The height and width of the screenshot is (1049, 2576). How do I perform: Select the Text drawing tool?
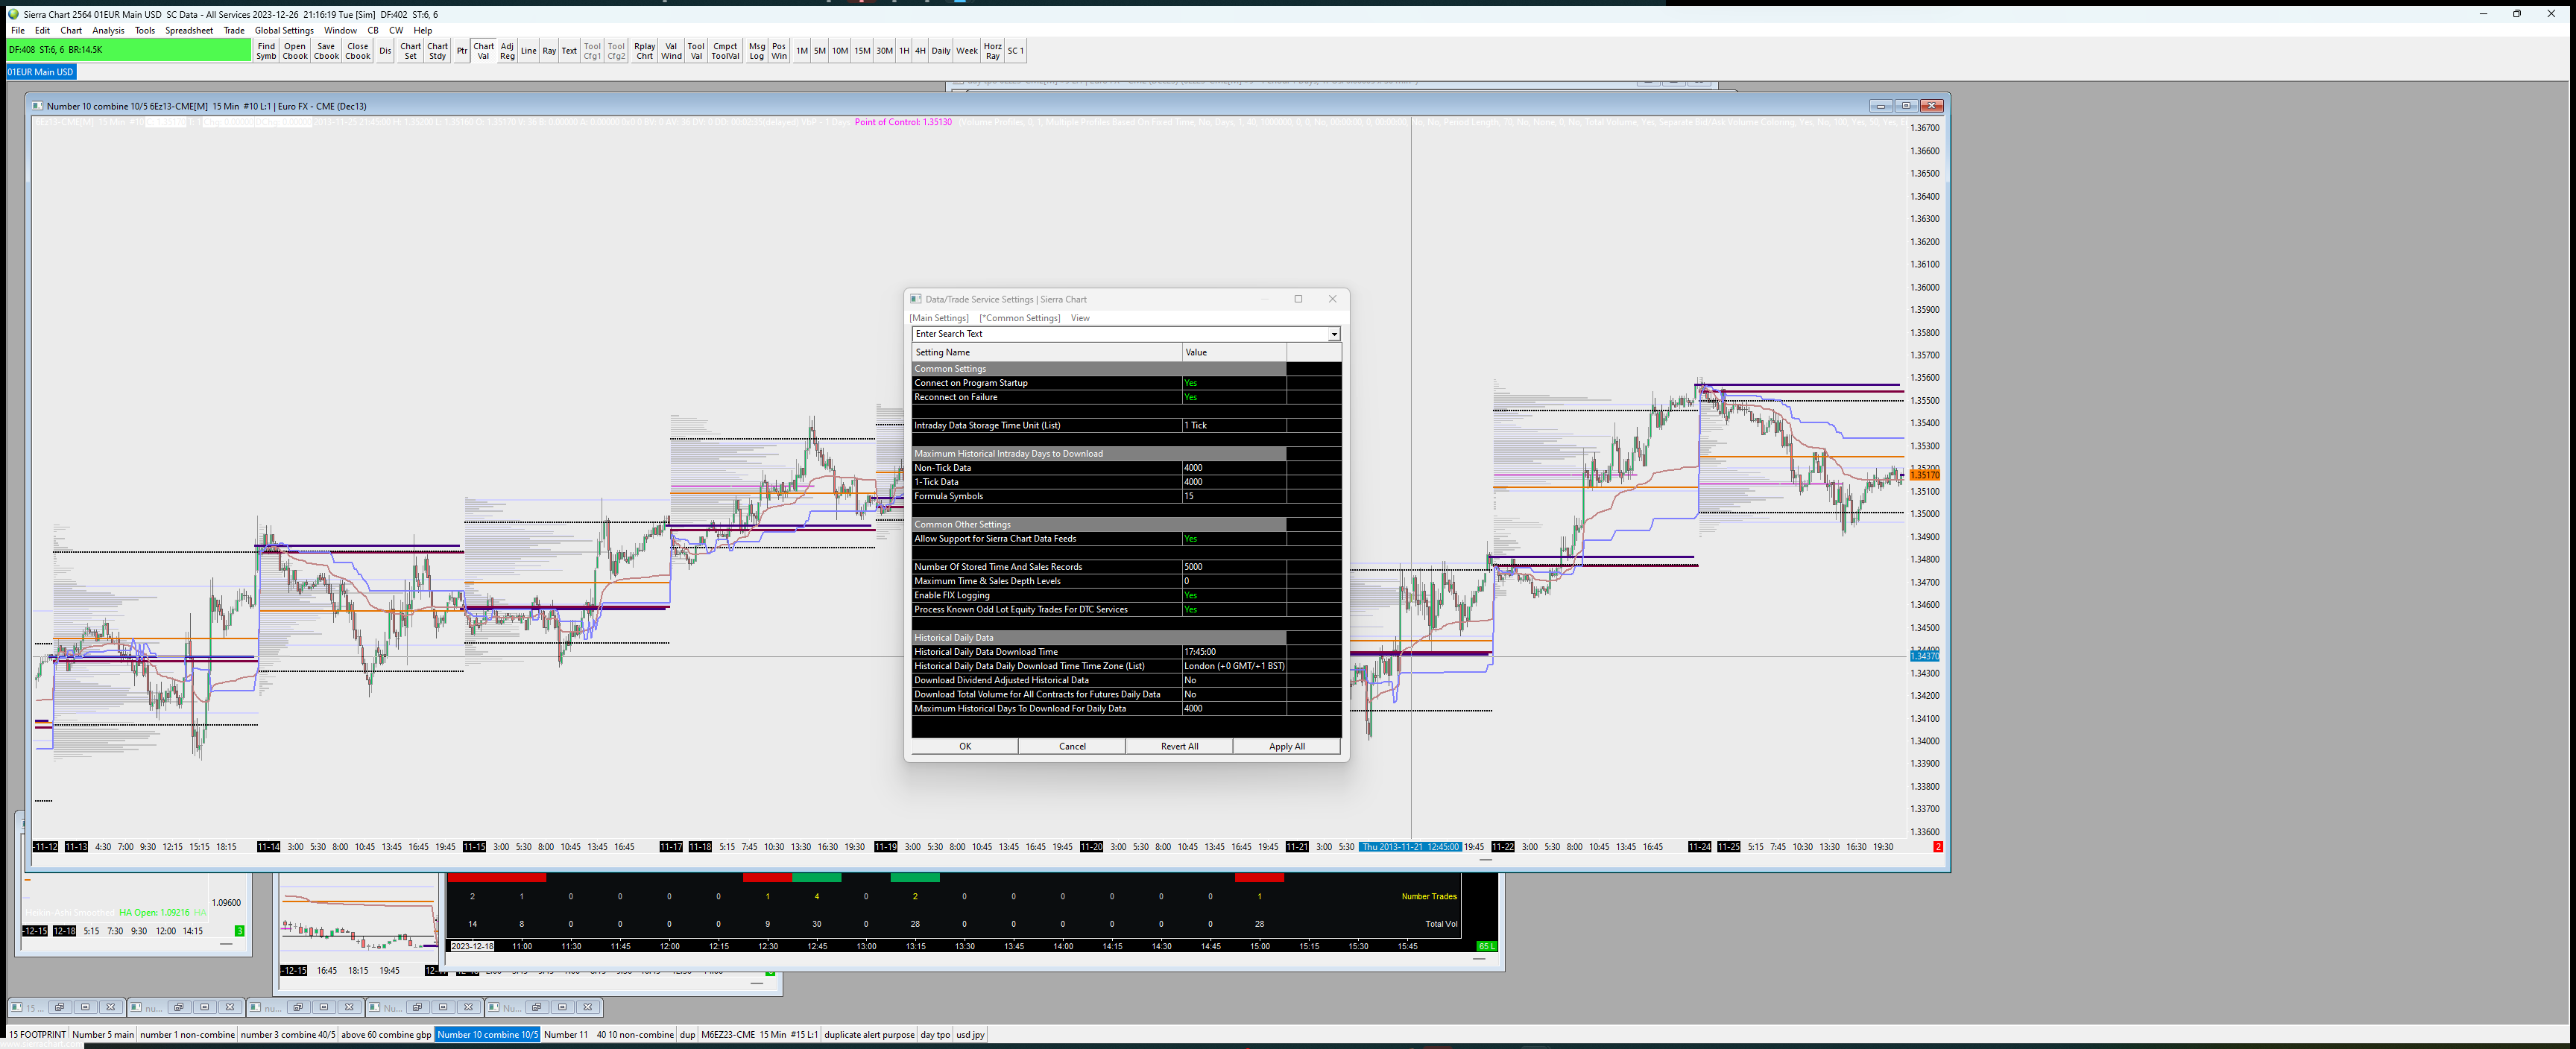pyautogui.click(x=569, y=51)
